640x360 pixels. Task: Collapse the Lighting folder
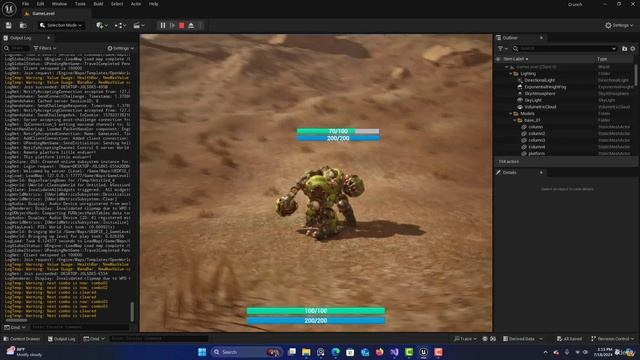[511, 73]
